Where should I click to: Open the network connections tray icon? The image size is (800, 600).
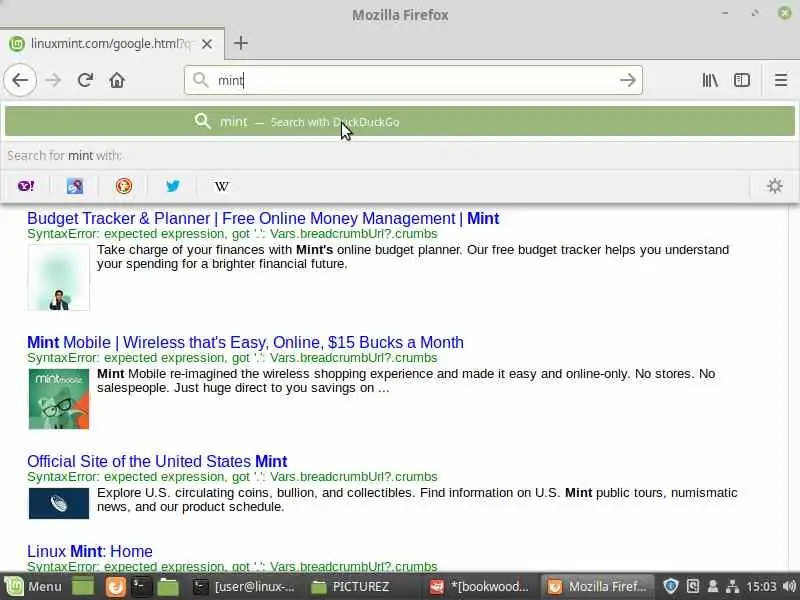pos(732,586)
